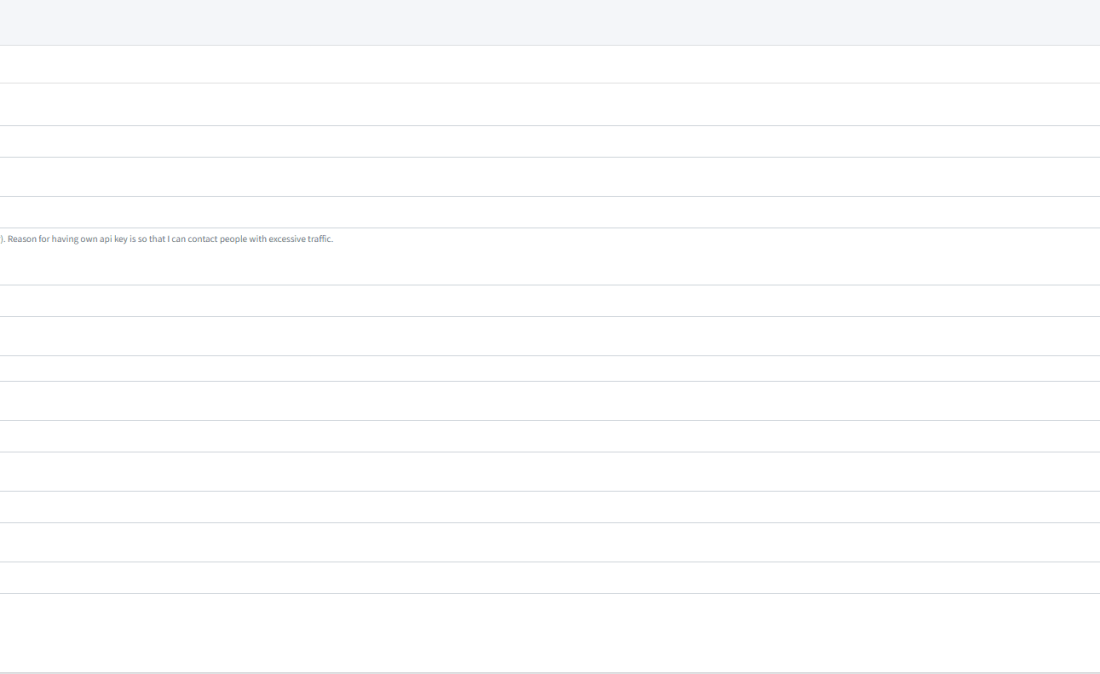Screen dimensions: 1100x674
Task: Select the first blank row under the header
Action: [x=550, y=64]
